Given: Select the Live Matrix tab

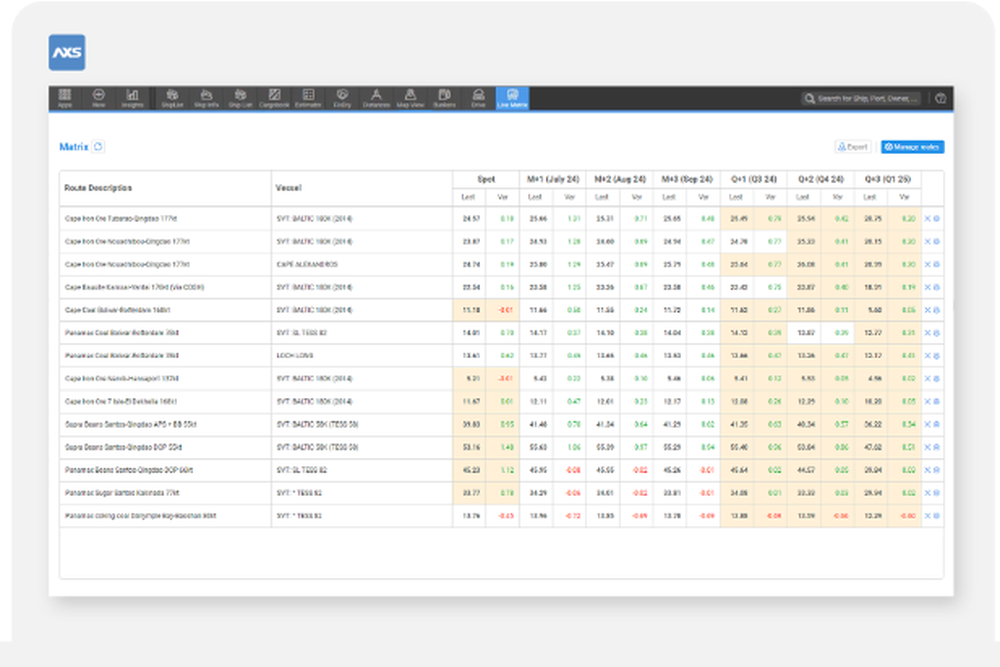Looking at the screenshot, I should click(513, 98).
